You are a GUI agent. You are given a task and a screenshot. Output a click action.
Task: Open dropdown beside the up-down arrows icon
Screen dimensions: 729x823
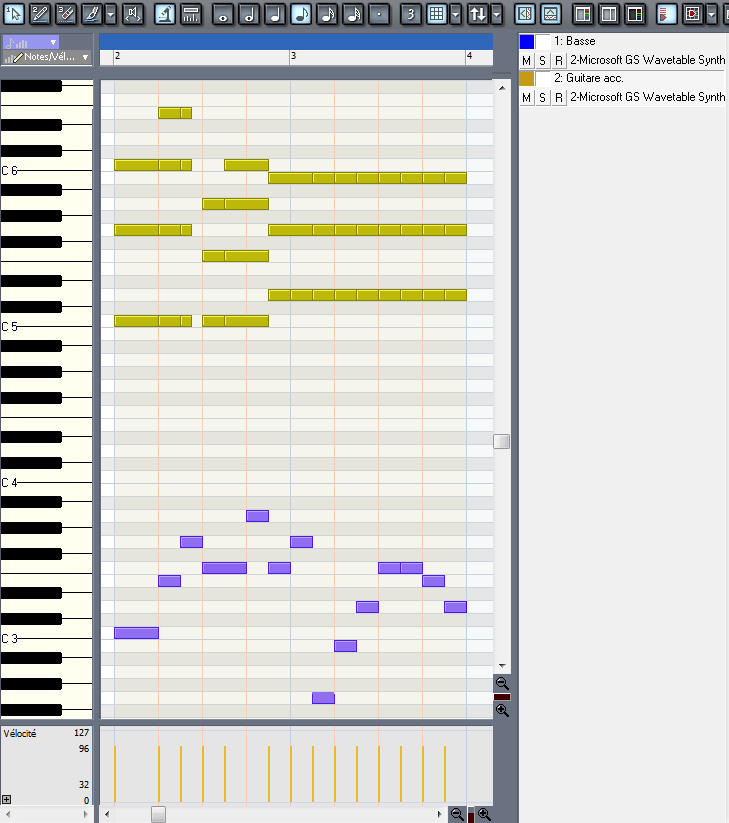point(496,15)
